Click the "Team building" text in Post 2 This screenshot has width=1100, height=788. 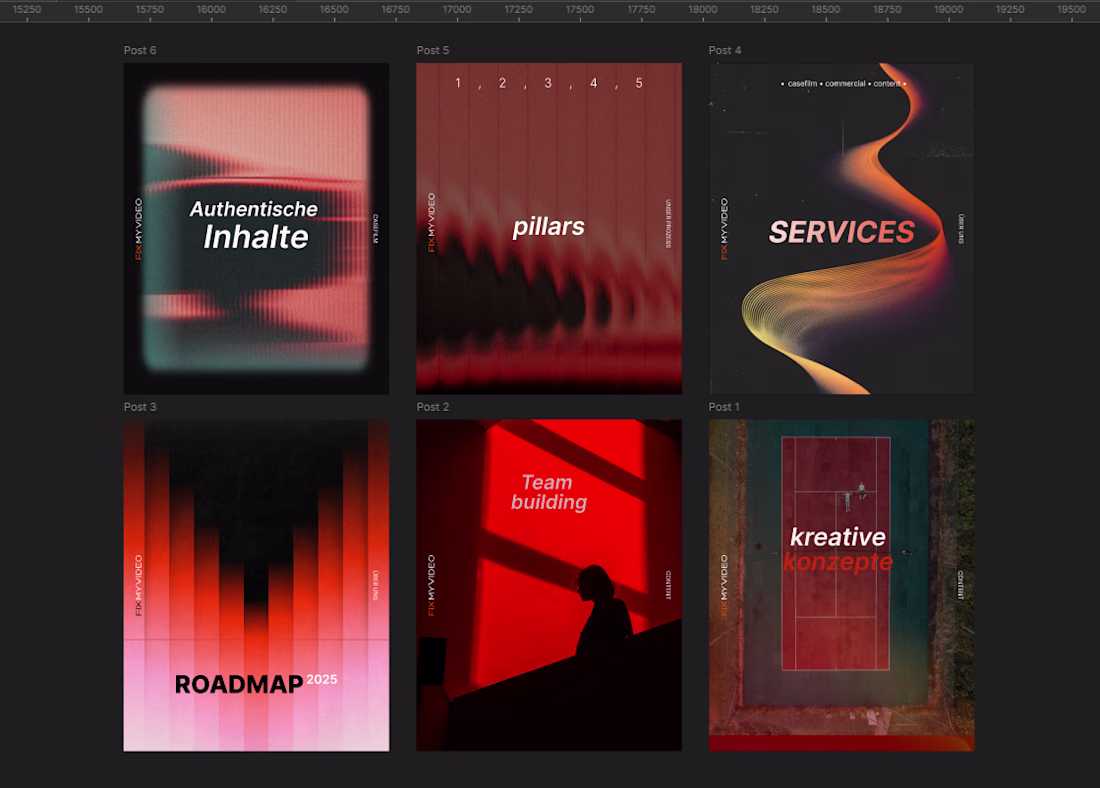pyautogui.click(x=549, y=492)
